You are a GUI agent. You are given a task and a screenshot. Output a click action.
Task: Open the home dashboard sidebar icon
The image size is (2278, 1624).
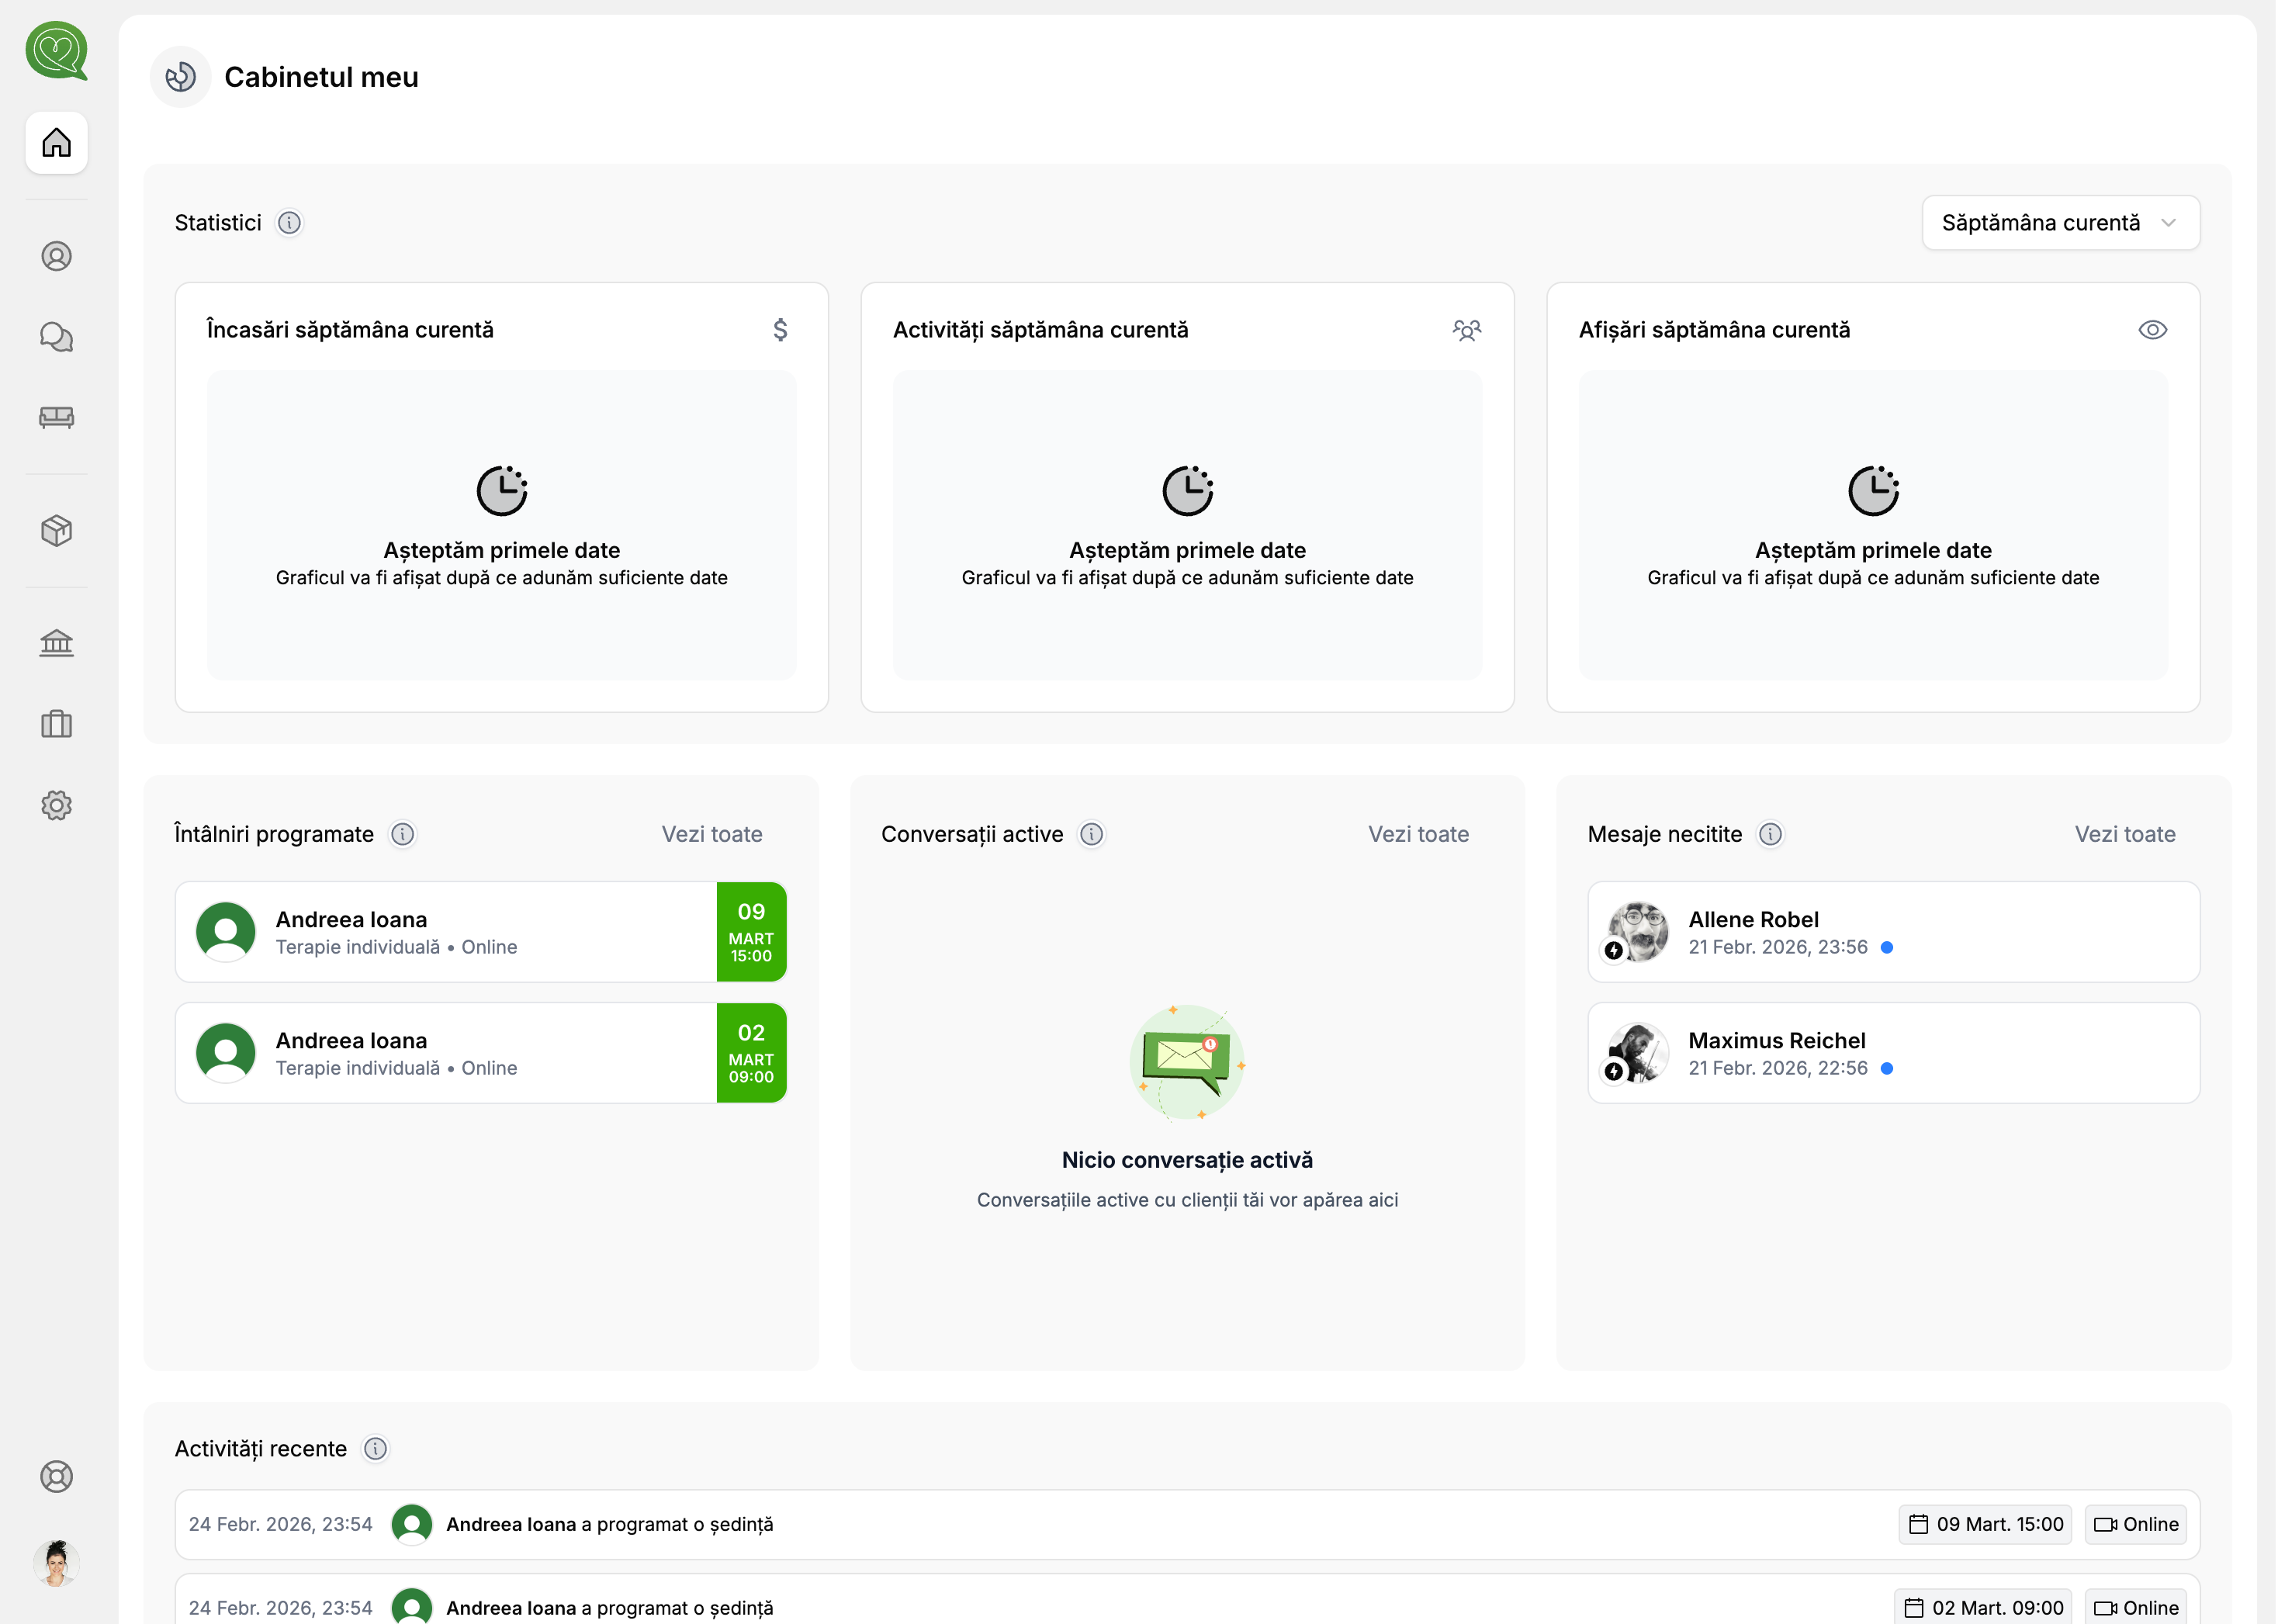point(56,143)
